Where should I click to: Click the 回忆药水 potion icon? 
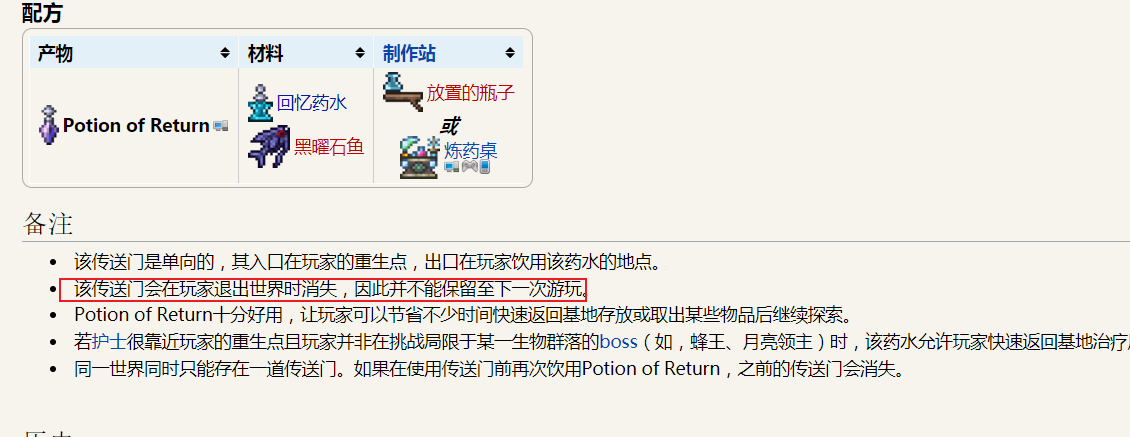pos(260,103)
